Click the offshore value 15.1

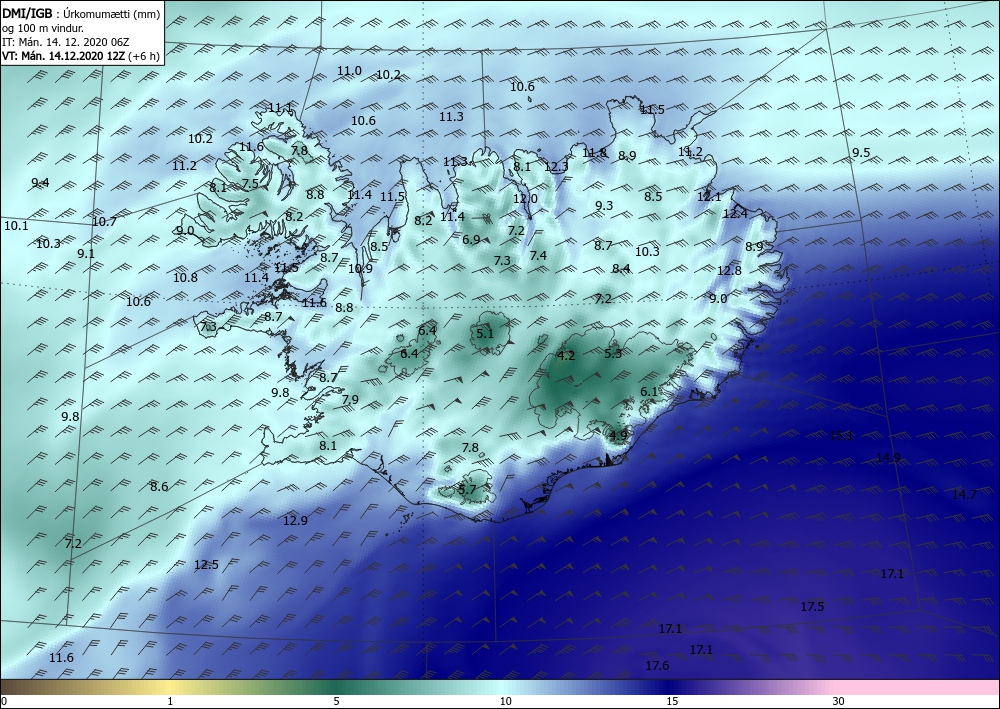click(x=842, y=435)
